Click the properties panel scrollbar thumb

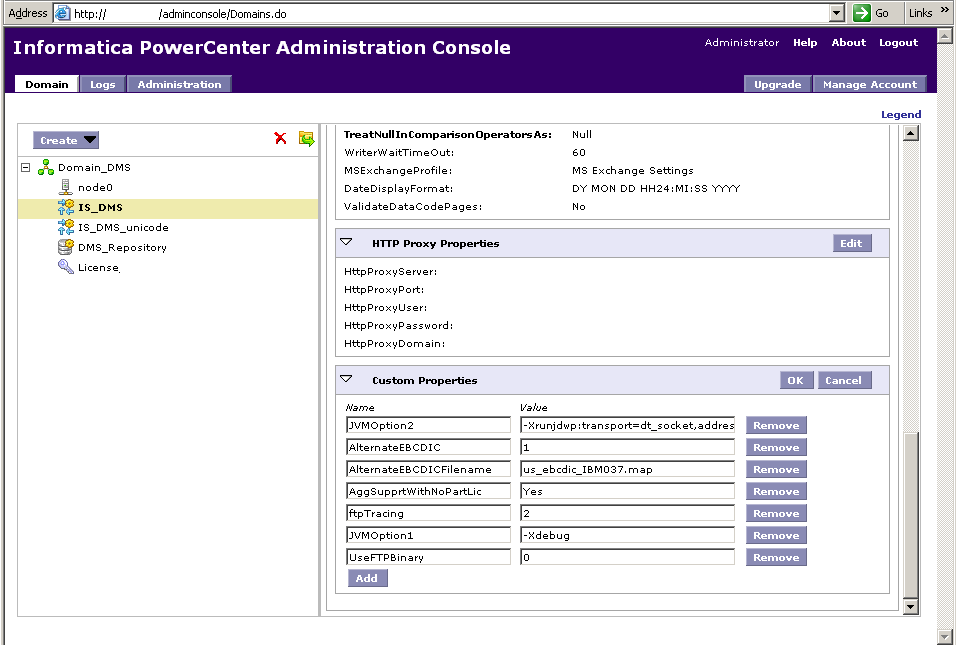point(910,515)
